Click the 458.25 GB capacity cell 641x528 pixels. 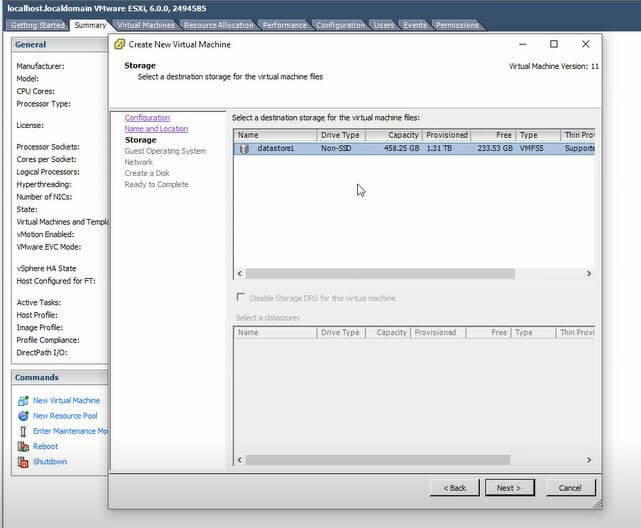click(401, 148)
